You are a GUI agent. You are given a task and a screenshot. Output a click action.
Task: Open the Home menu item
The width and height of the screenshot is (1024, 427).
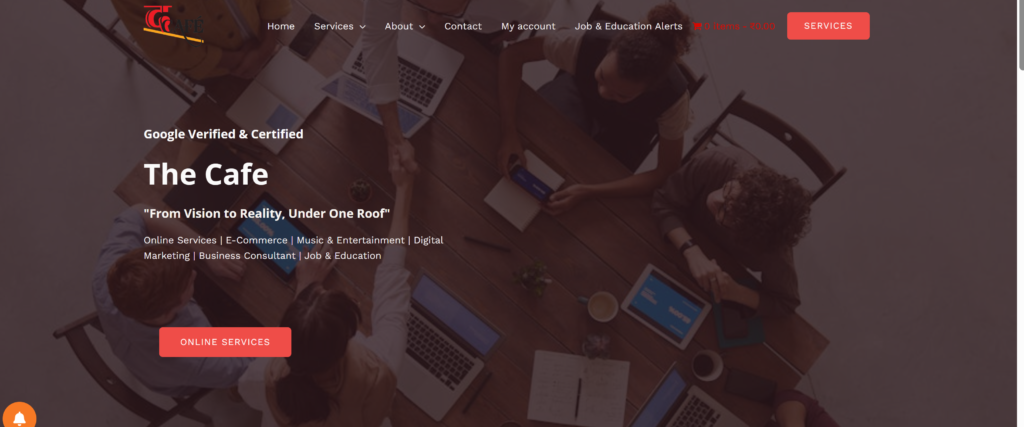(281, 26)
